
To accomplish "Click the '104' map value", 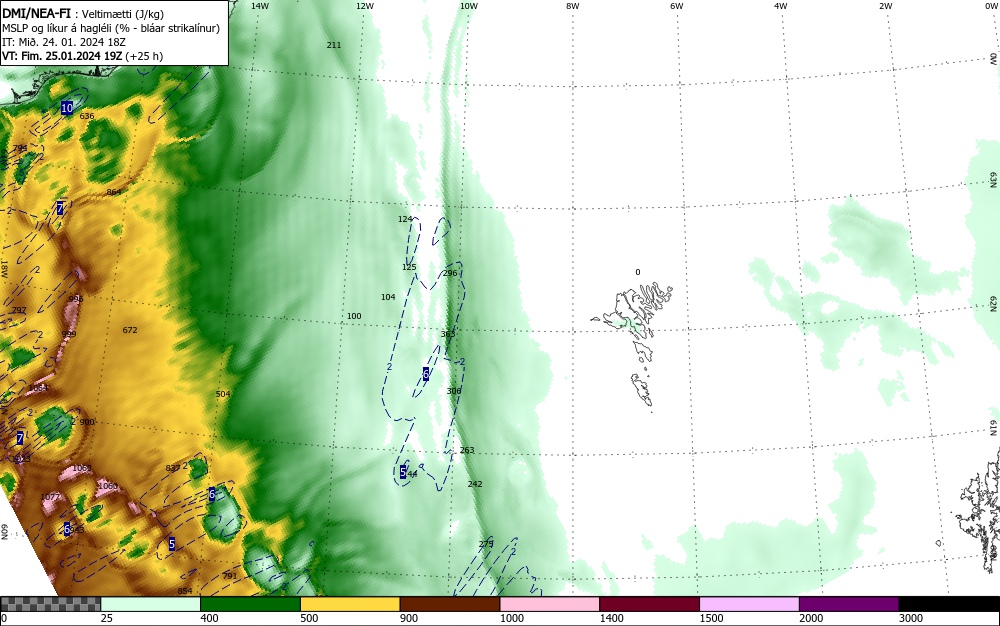I will [388, 297].
